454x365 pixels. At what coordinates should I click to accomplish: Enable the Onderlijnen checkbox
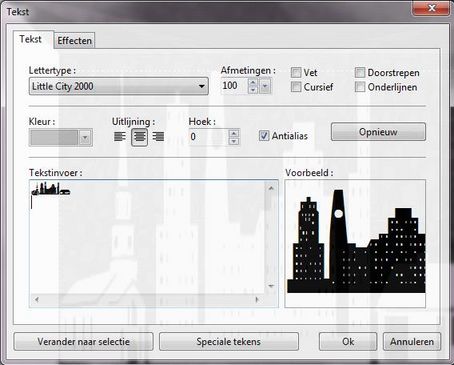[360, 87]
